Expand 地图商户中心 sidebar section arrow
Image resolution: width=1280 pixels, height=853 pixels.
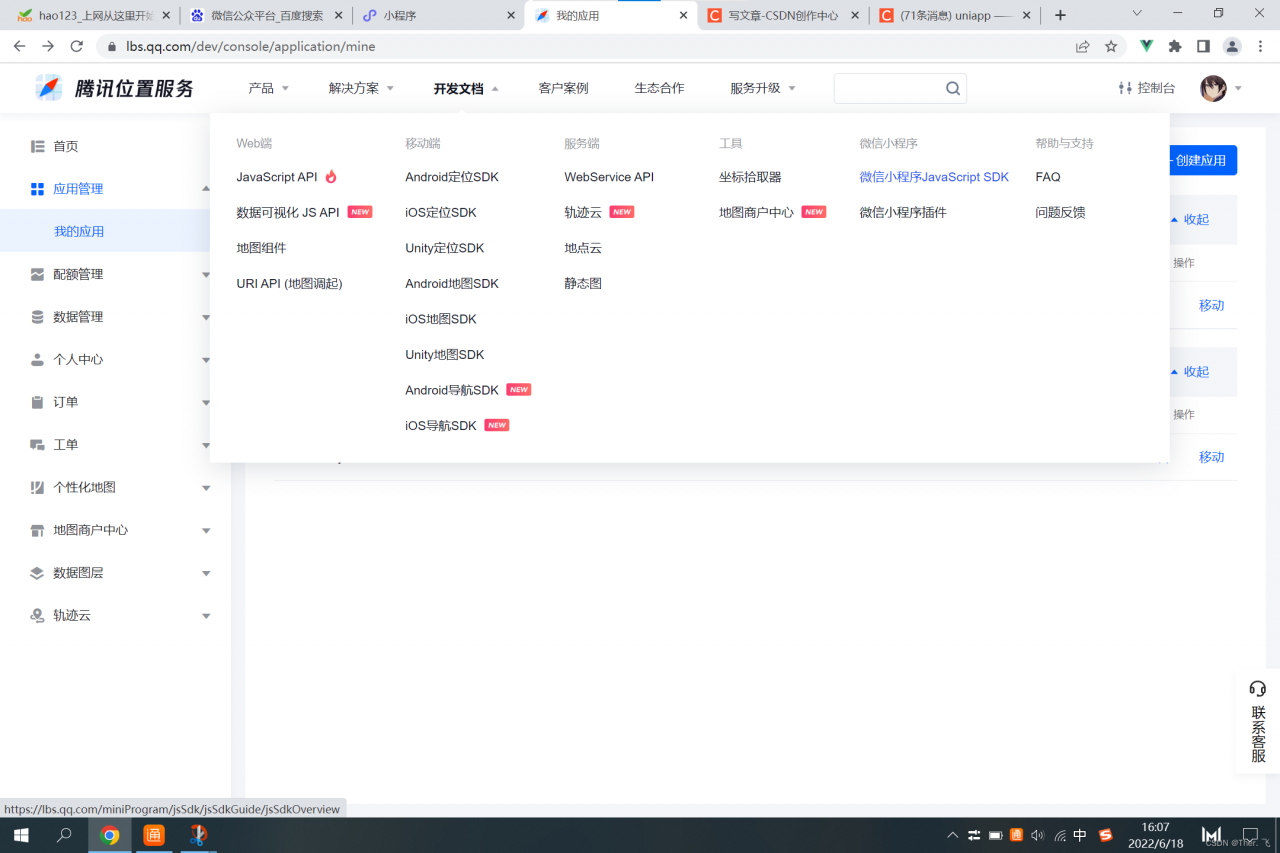click(206, 531)
